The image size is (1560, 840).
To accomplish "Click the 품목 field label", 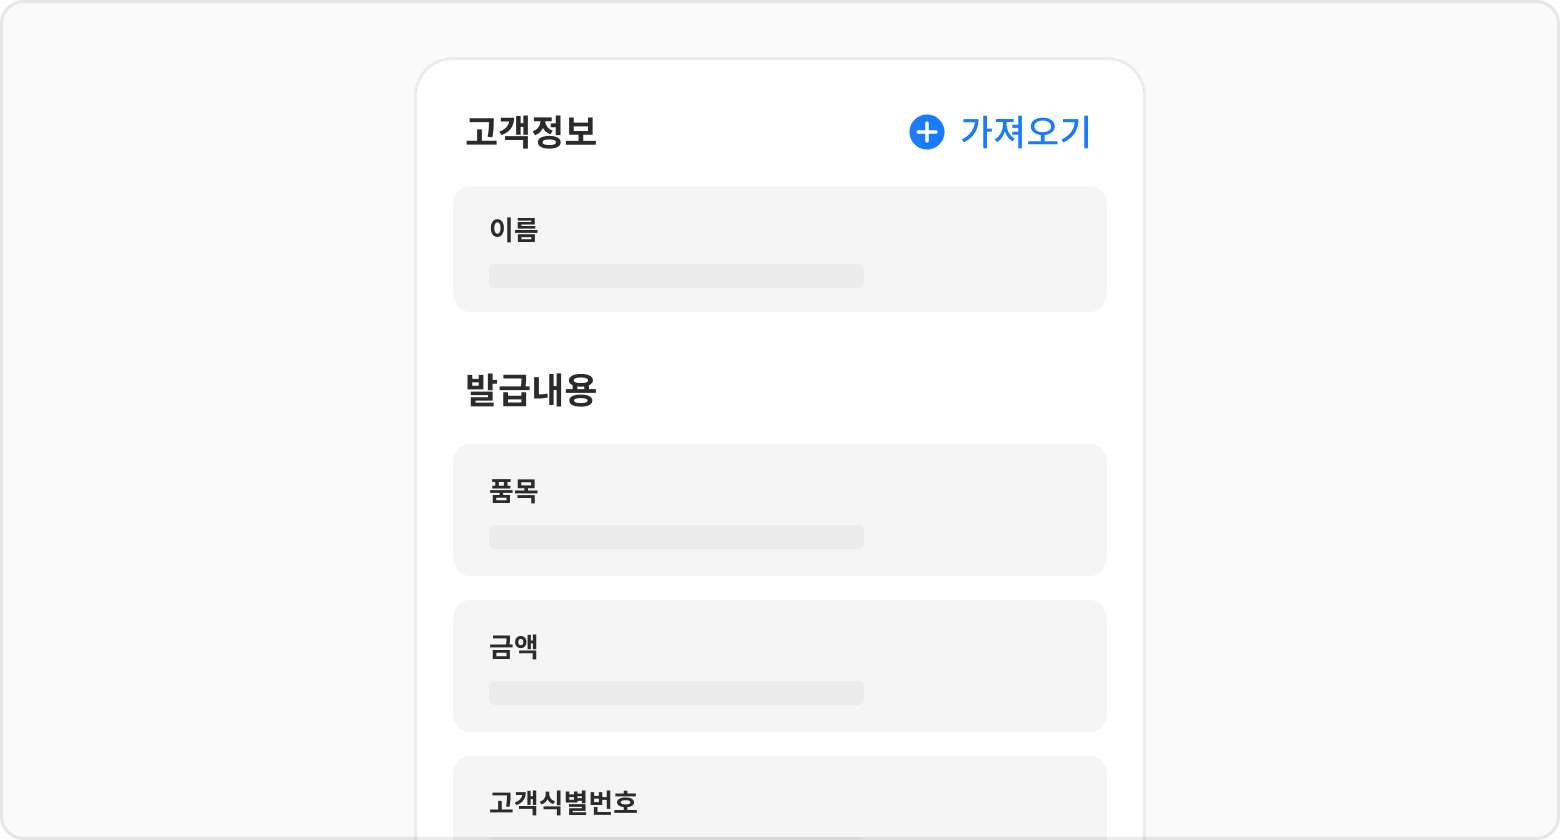I will (513, 491).
